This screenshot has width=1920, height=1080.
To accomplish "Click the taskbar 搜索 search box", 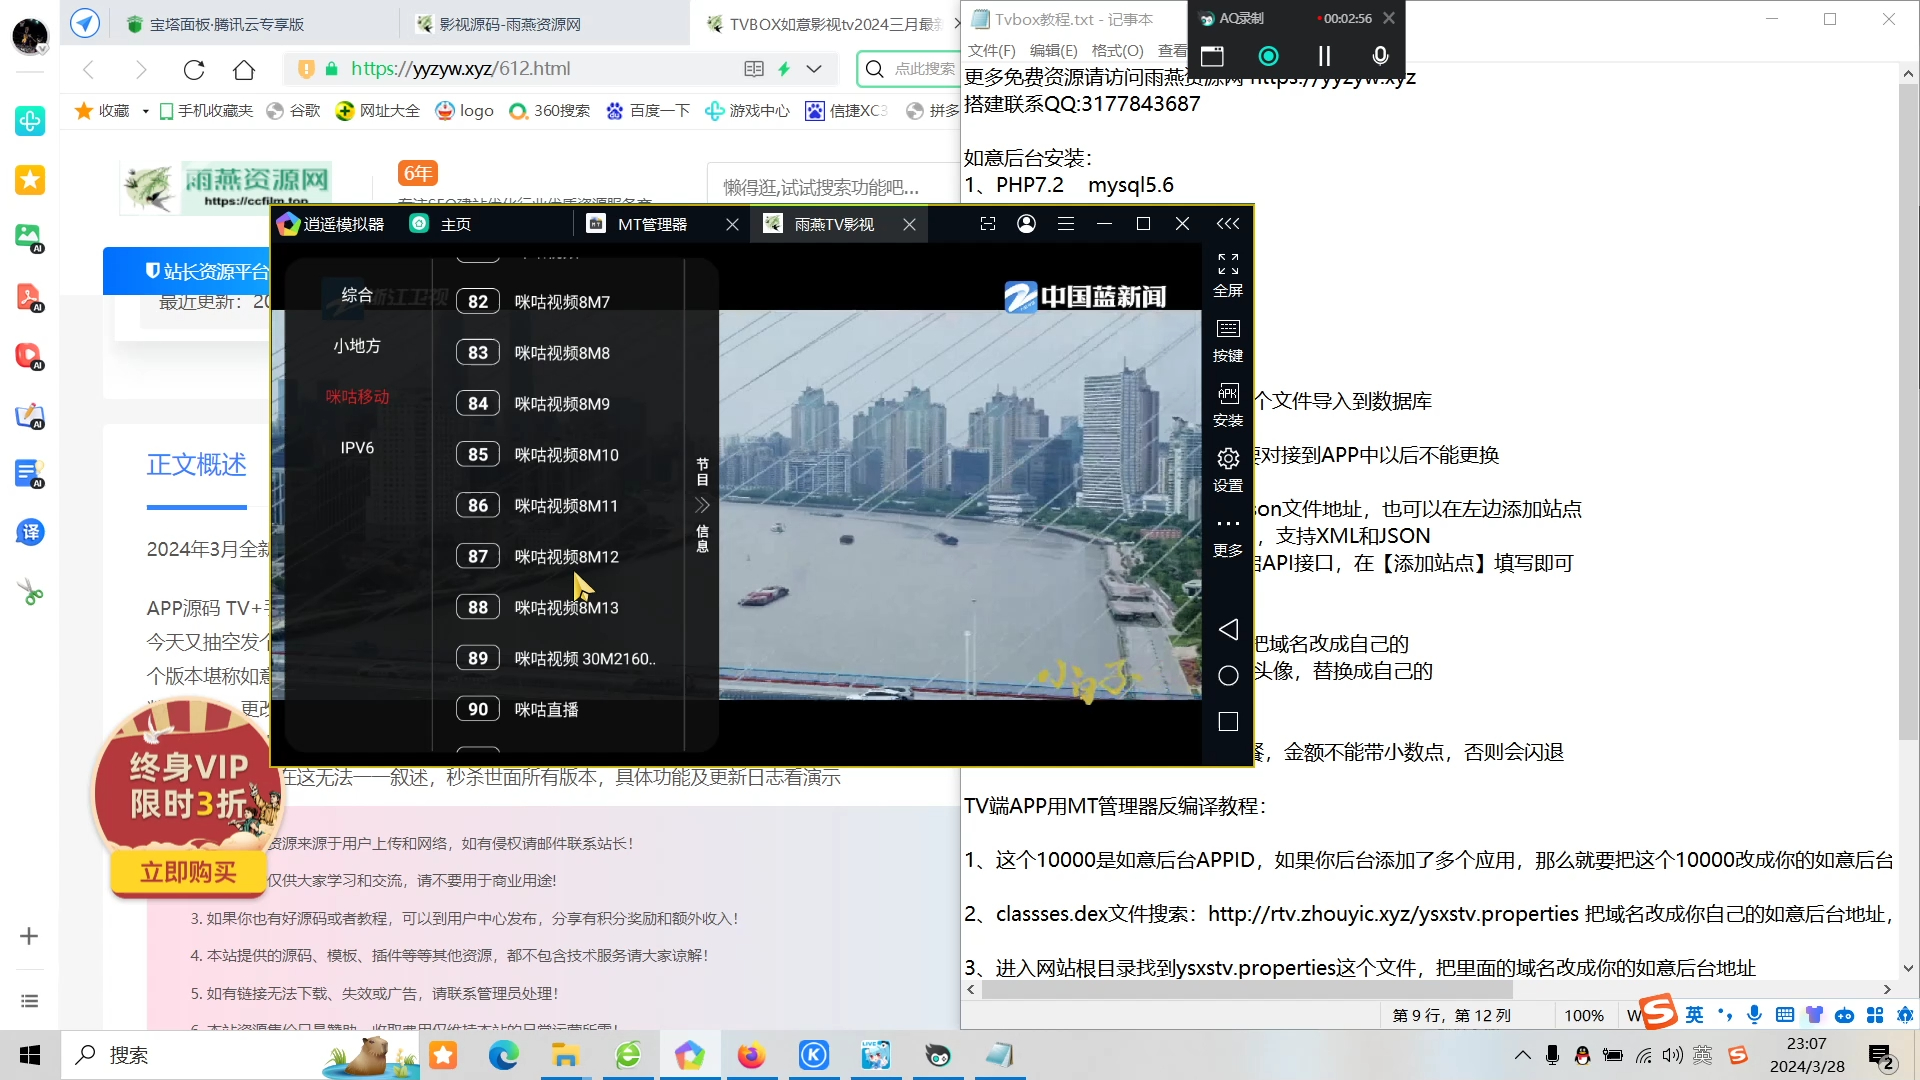I will 240,1055.
